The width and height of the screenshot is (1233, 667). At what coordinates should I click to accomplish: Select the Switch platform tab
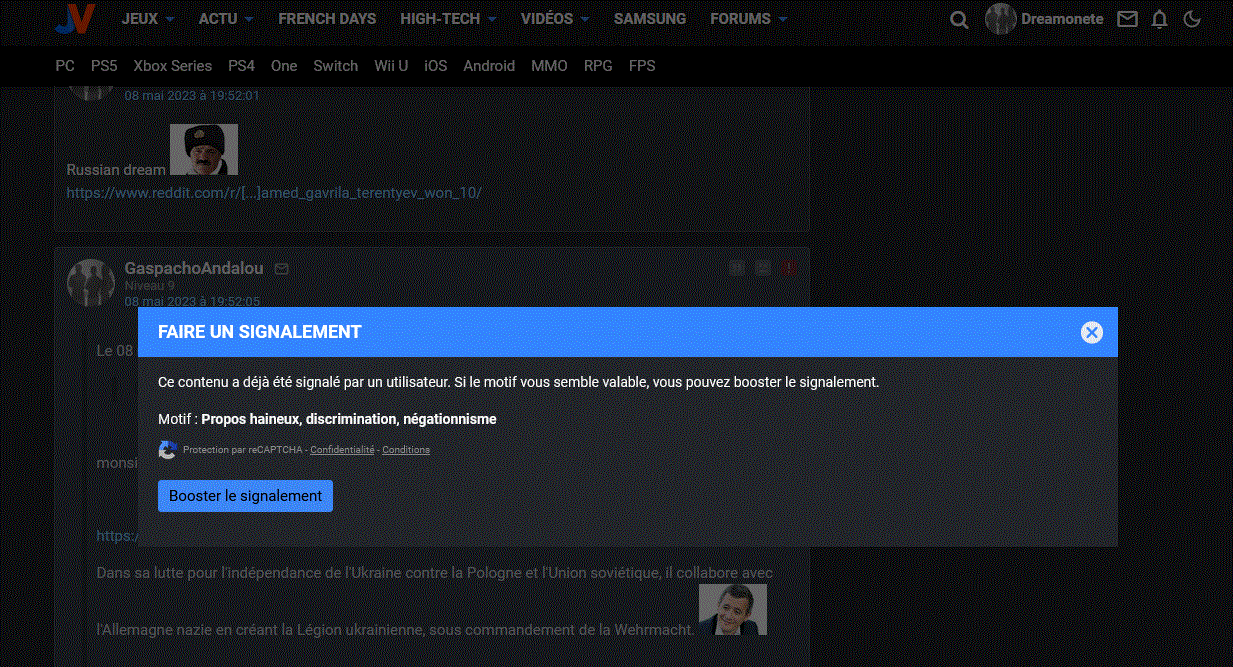[x=335, y=66]
